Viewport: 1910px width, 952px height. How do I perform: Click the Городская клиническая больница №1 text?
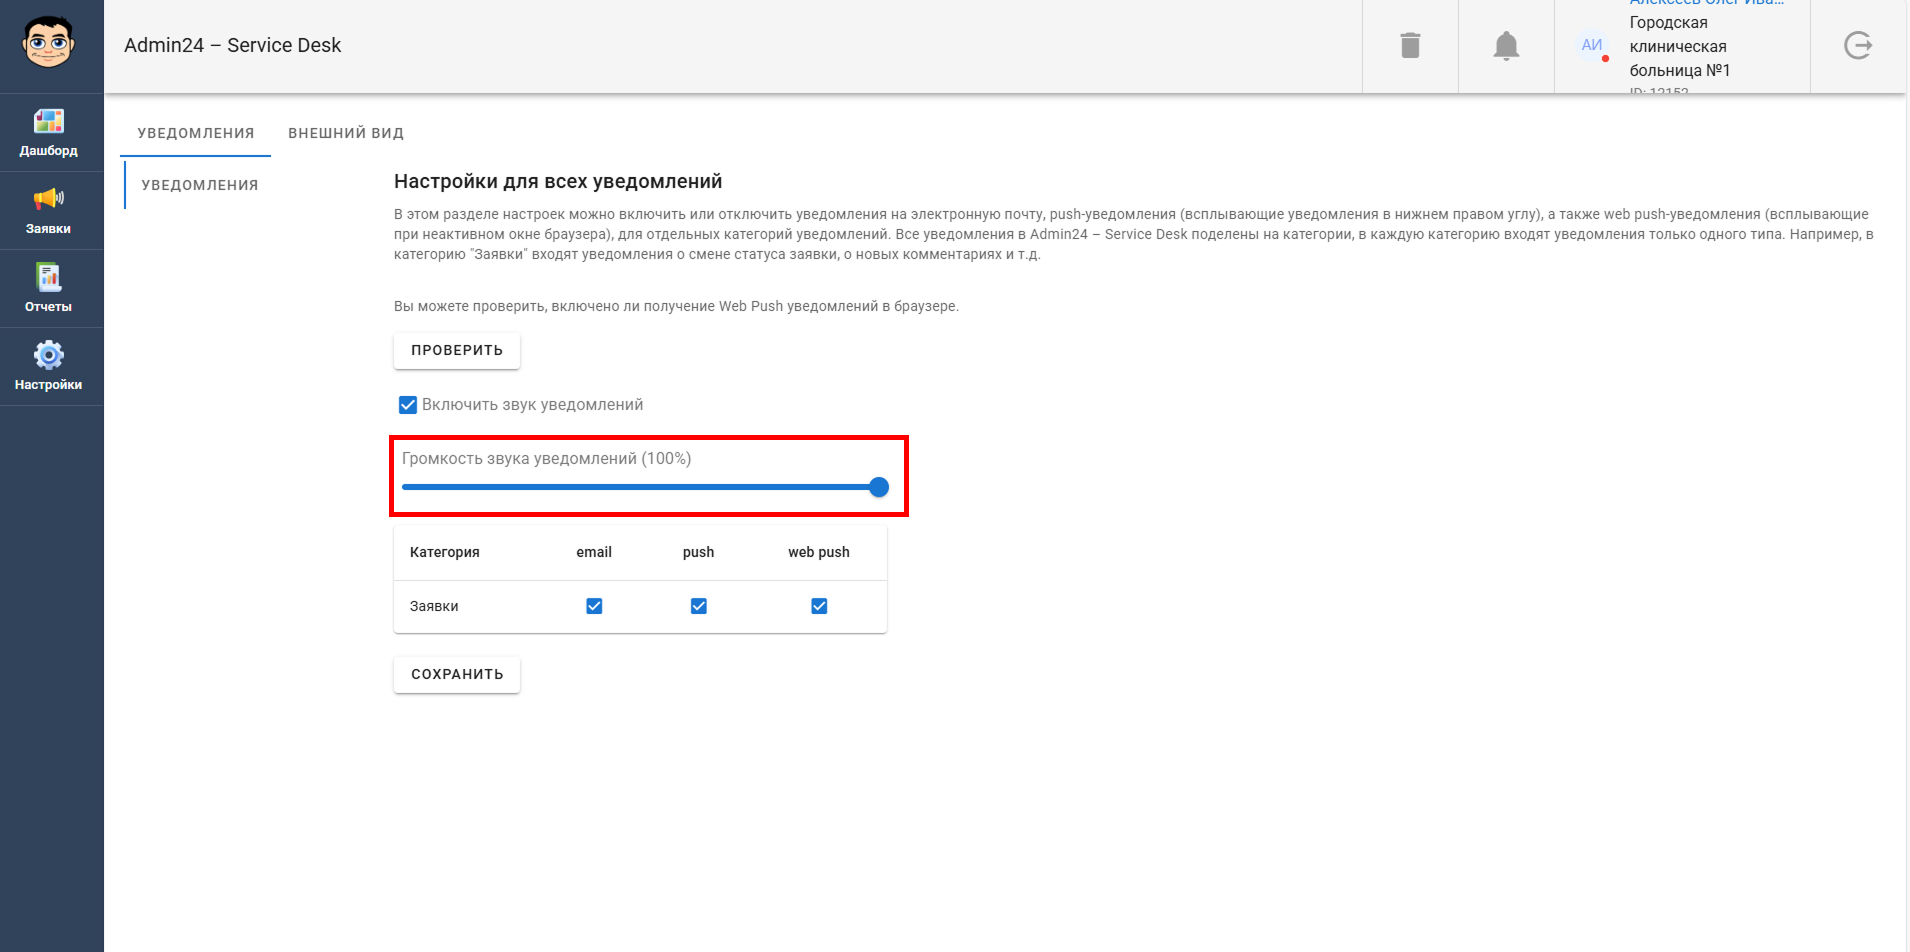pos(1680,46)
